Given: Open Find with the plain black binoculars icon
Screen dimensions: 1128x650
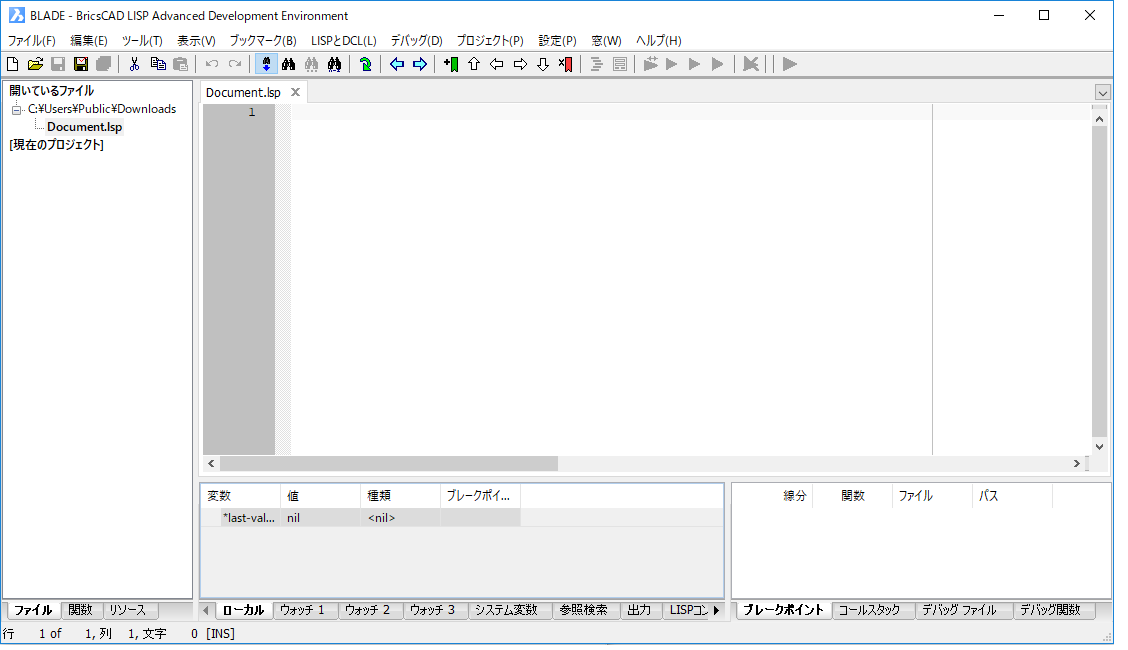Looking at the screenshot, I should 288,64.
